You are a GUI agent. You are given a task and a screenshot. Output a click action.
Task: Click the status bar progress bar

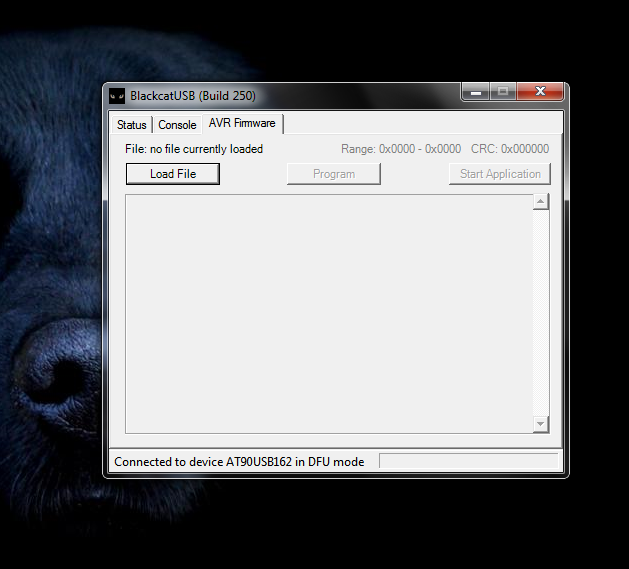coord(468,461)
